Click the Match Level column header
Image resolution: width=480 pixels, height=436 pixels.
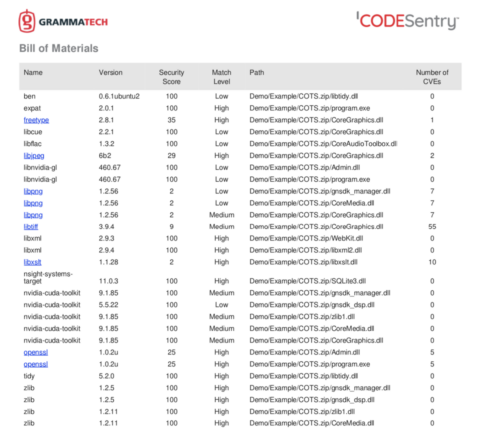pyautogui.click(x=221, y=77)
